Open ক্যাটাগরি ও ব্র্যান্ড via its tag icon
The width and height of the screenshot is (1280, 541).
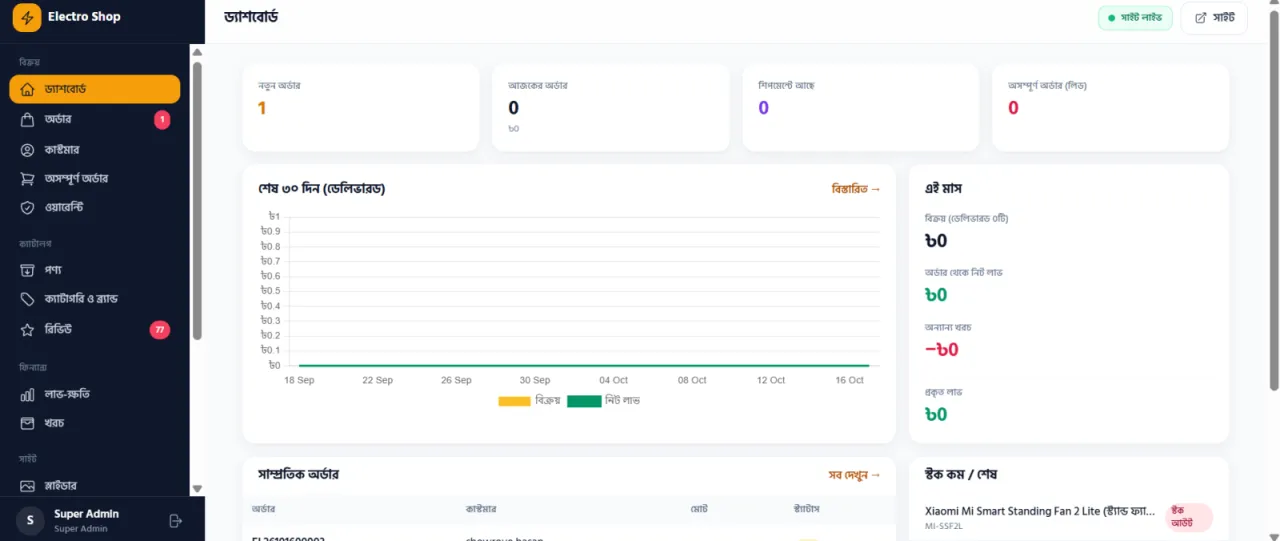pyautogui.click(x=27, y=299)
